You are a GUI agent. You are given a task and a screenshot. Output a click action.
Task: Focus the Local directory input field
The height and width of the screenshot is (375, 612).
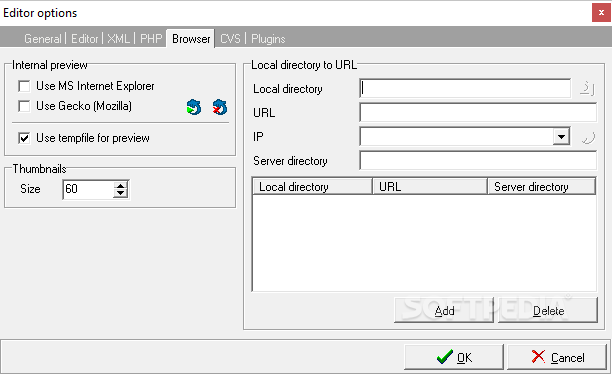click(465, 89)
